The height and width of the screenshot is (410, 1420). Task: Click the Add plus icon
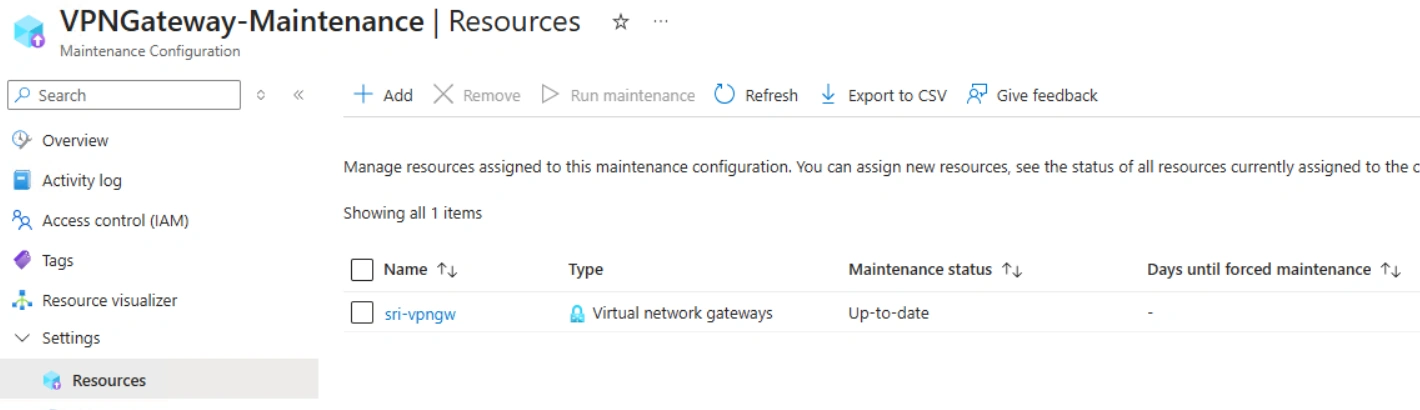click(363, 95)
